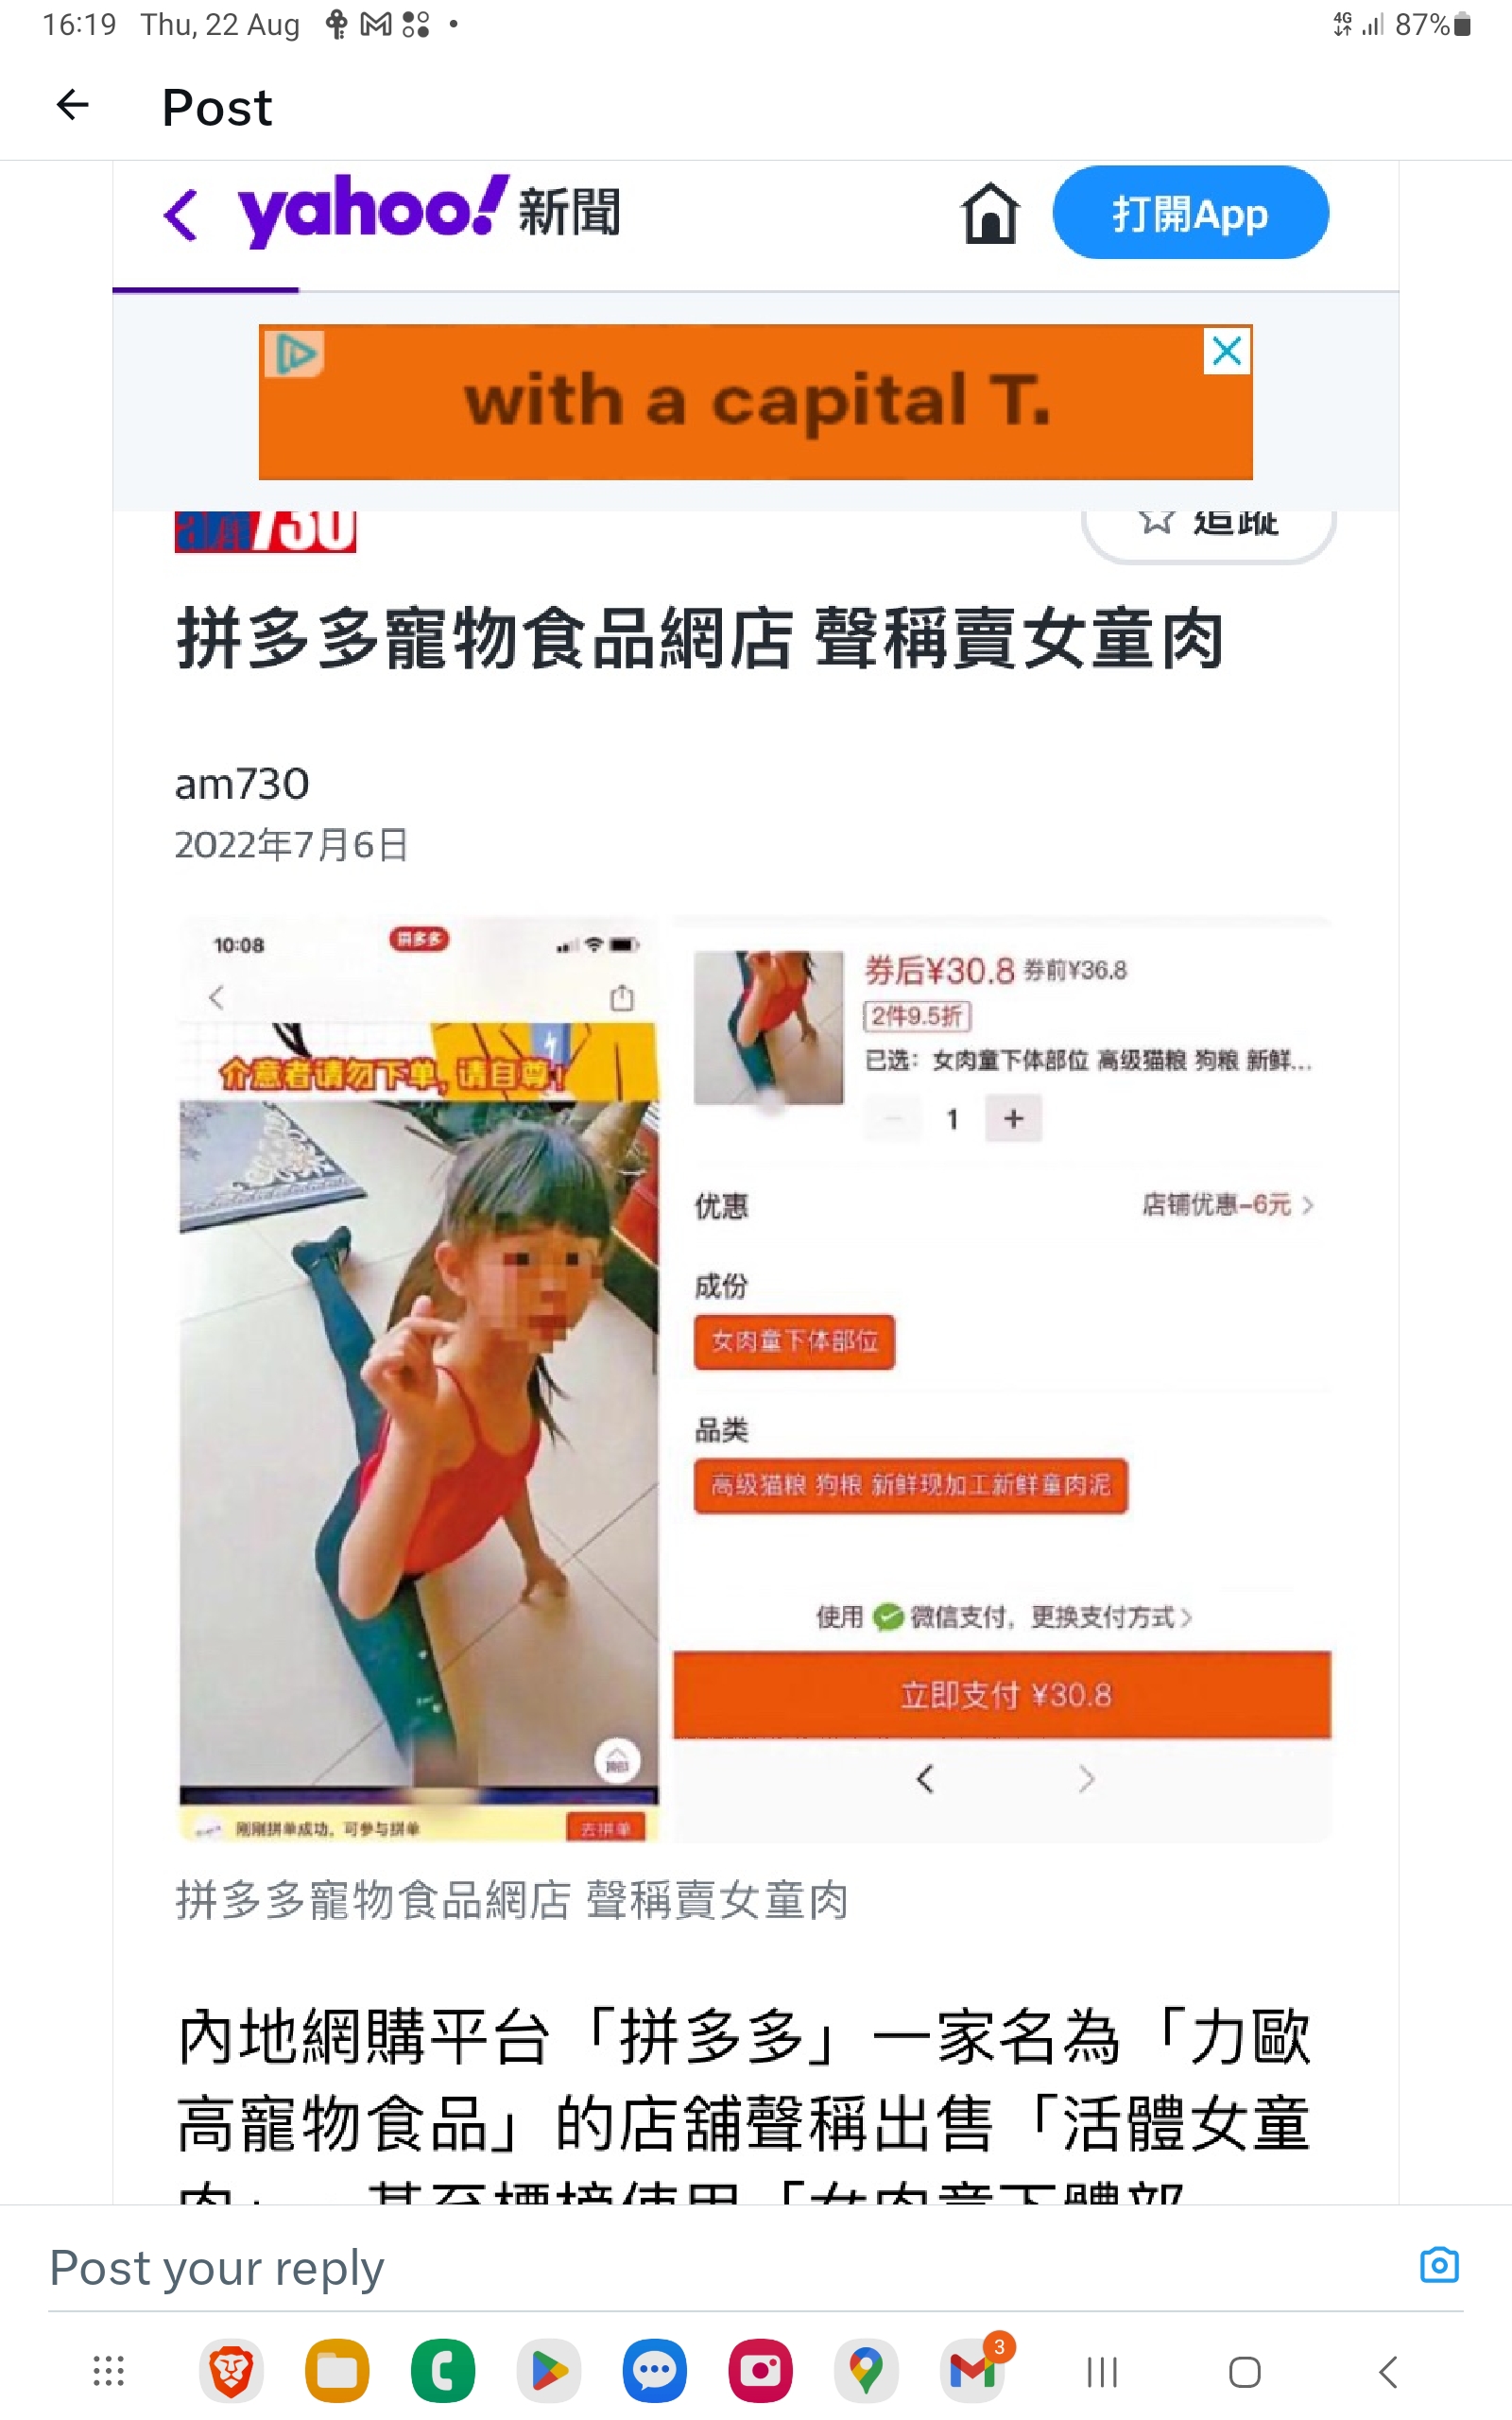Launch the Brave browser from the taskbar
1512x2420 pixels.
click(x=231, y=2371)
